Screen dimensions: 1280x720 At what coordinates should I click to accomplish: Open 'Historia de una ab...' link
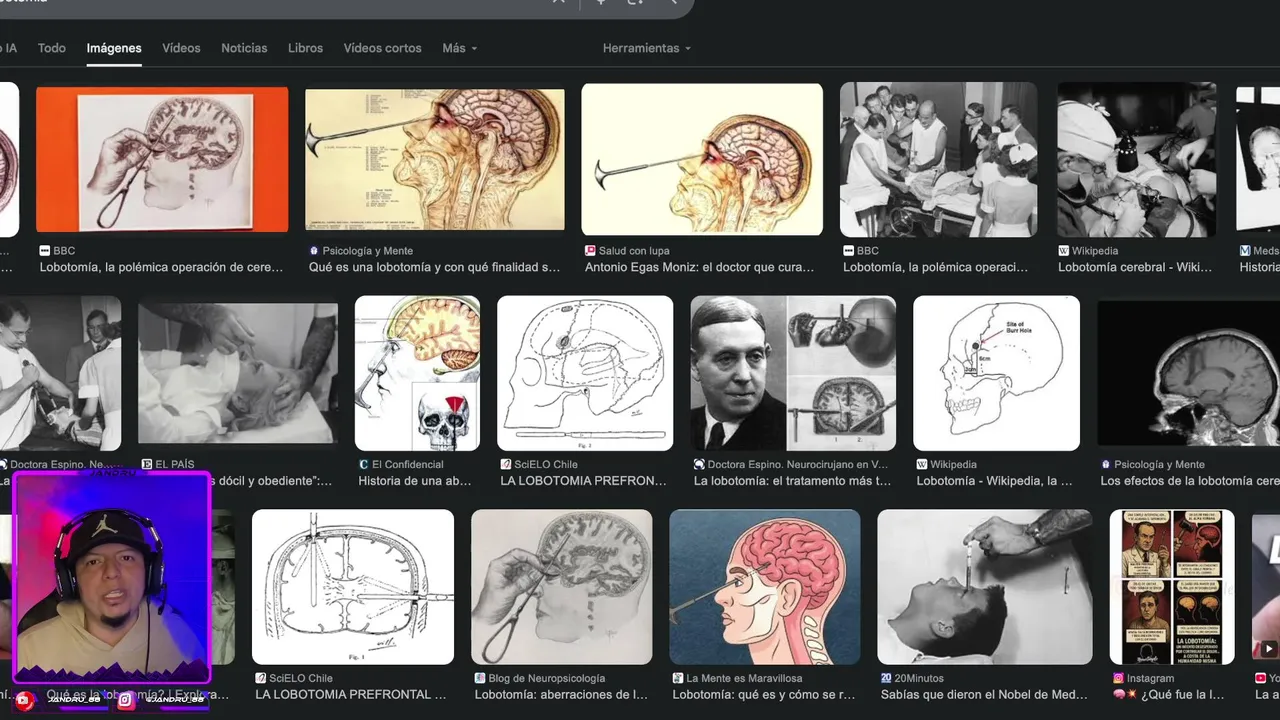(415, 481)
